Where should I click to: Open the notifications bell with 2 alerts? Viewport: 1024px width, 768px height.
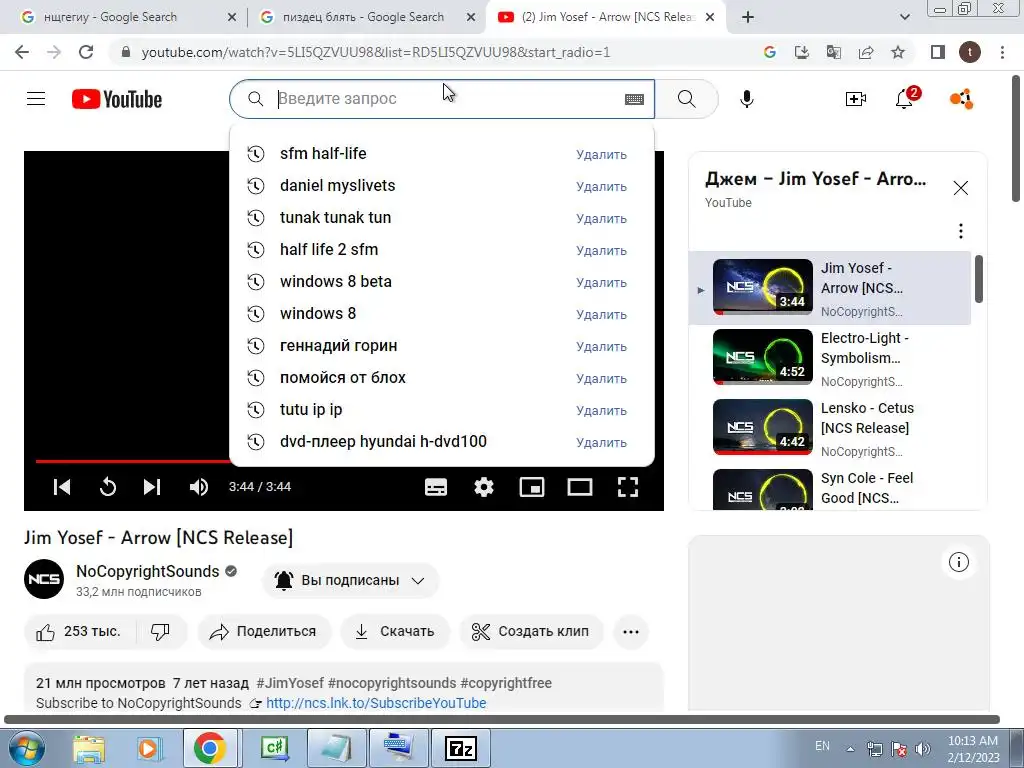[905, 99]
